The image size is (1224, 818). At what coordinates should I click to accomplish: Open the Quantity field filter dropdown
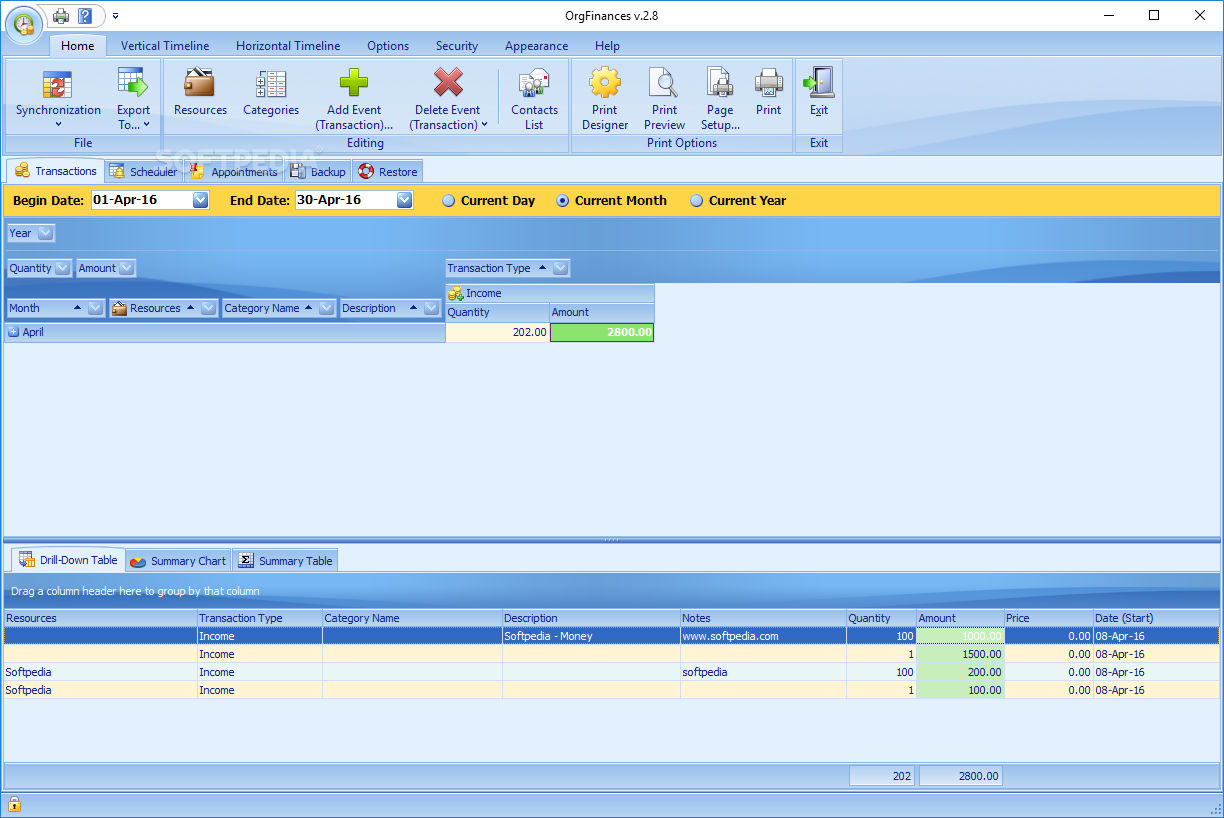point(63,268)
